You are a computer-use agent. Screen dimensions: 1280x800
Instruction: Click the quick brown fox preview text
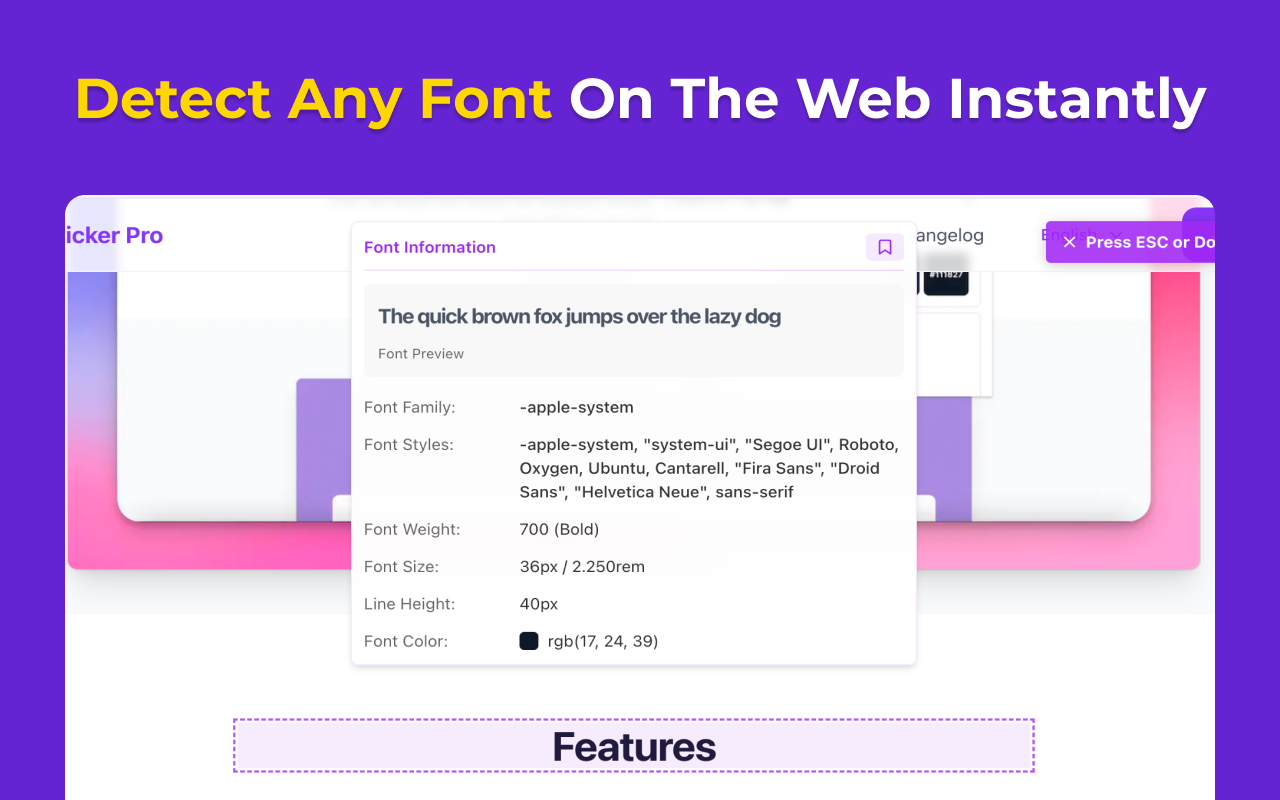pos(578,316)
